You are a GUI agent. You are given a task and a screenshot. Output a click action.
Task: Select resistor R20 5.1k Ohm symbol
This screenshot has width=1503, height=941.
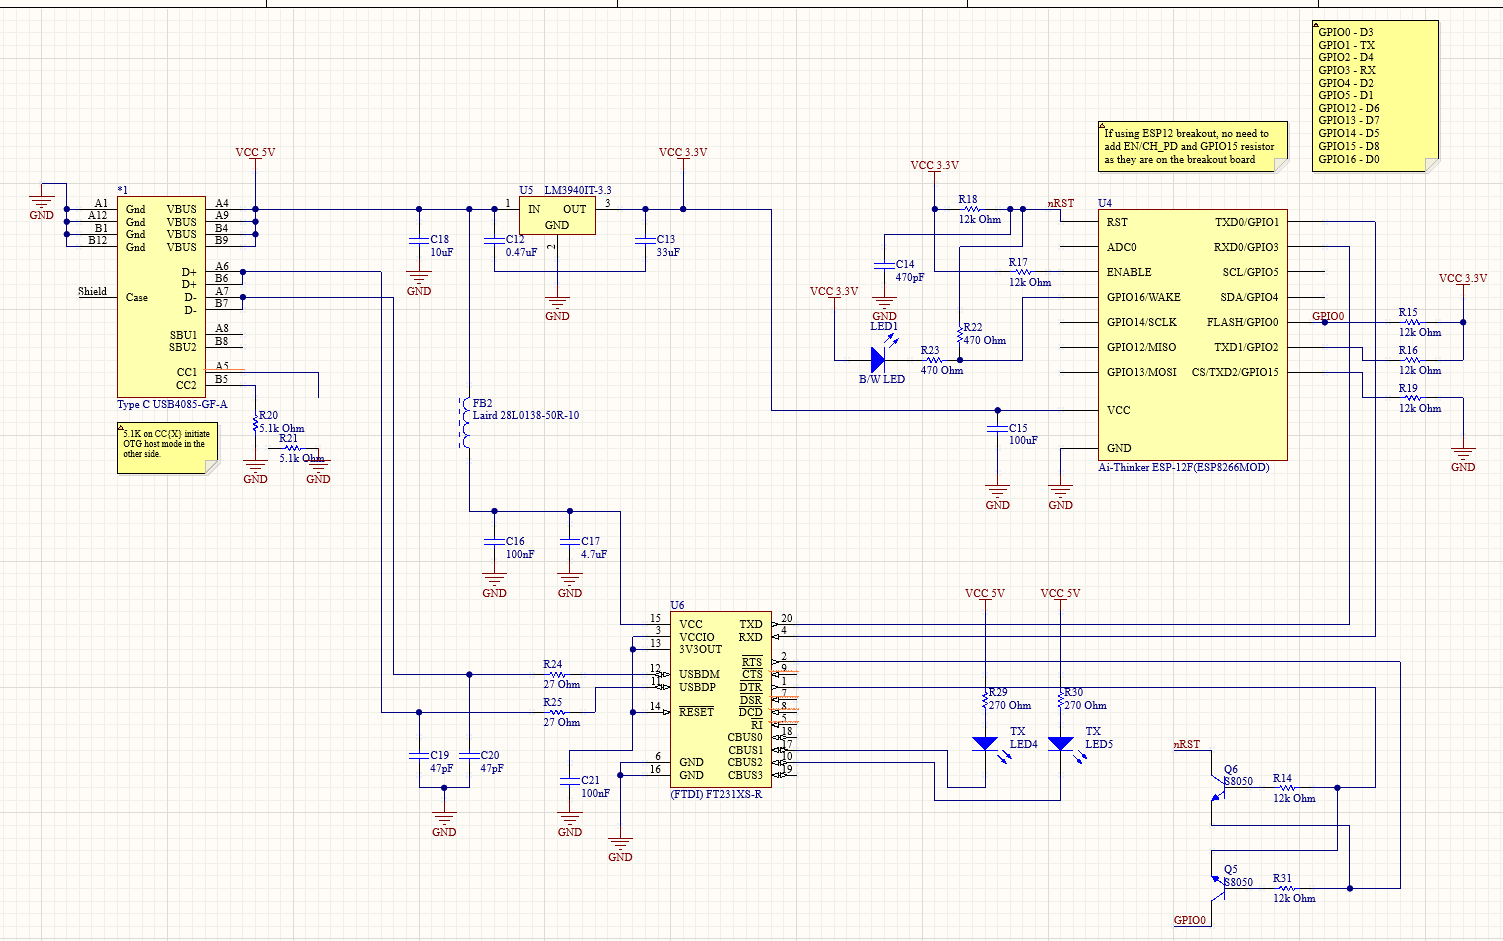click(256, 423)
